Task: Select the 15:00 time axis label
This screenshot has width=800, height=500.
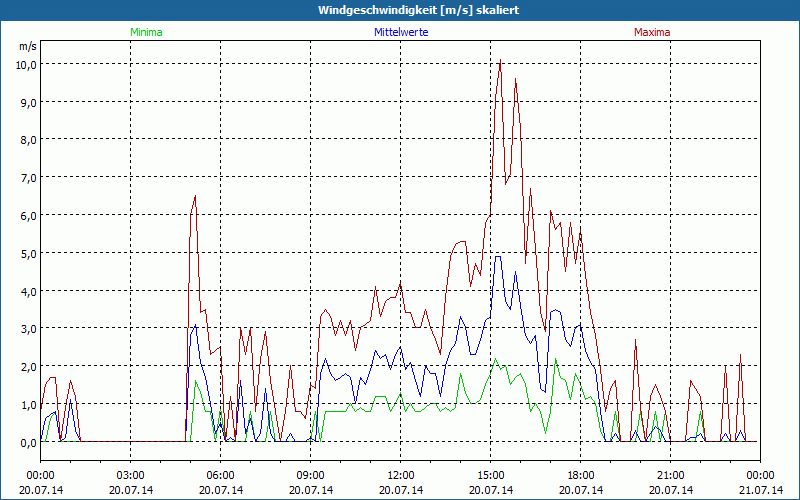Action: 491,475
